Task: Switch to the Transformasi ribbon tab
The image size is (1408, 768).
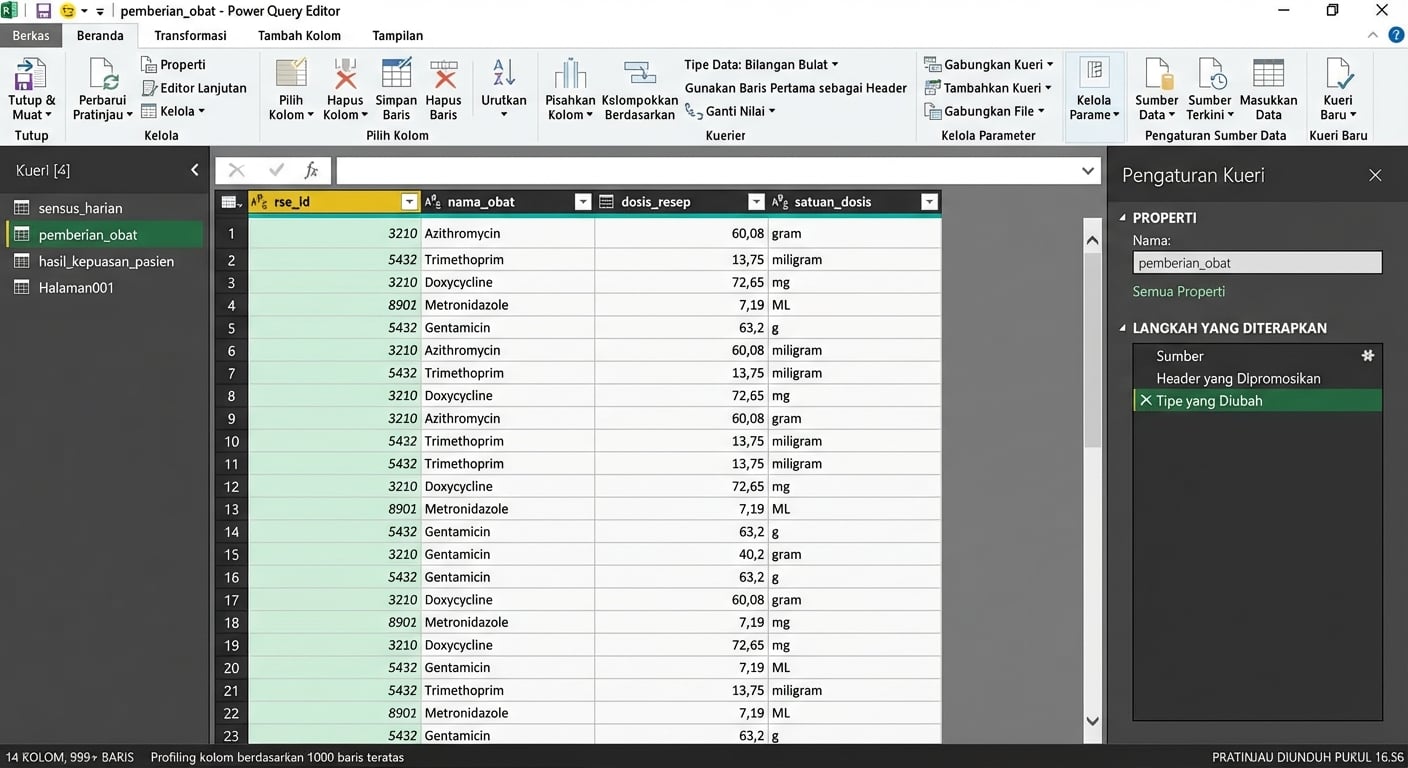Action: point(190,35)
